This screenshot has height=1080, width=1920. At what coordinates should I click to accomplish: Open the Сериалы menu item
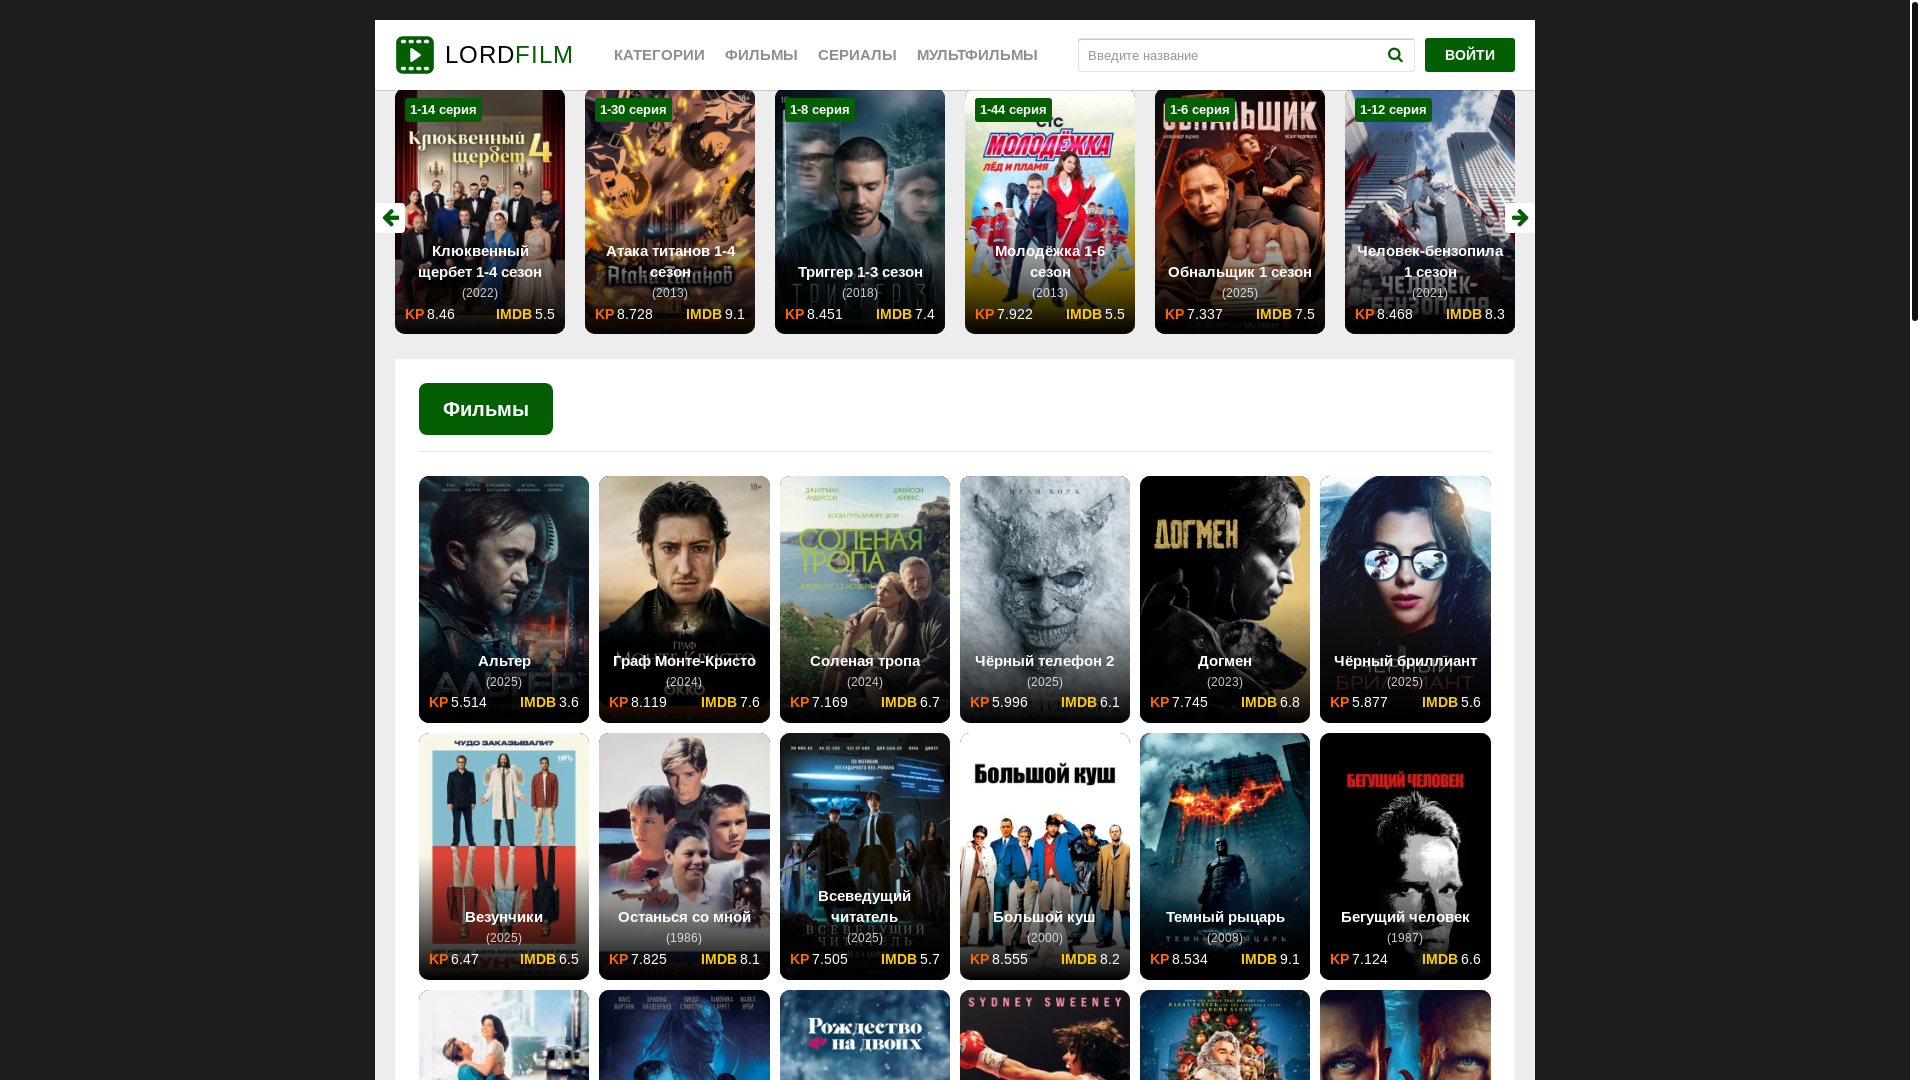click(857, 55)
